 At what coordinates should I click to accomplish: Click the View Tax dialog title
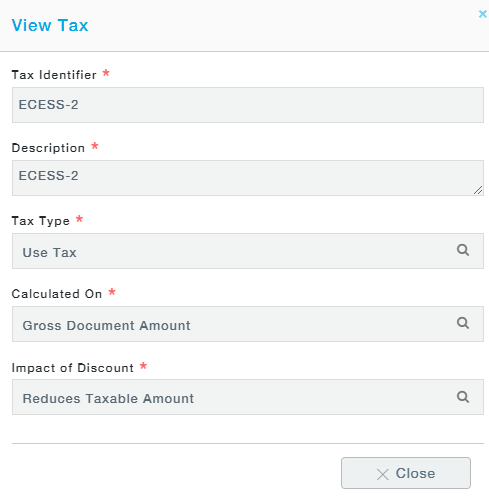(50, 25)
